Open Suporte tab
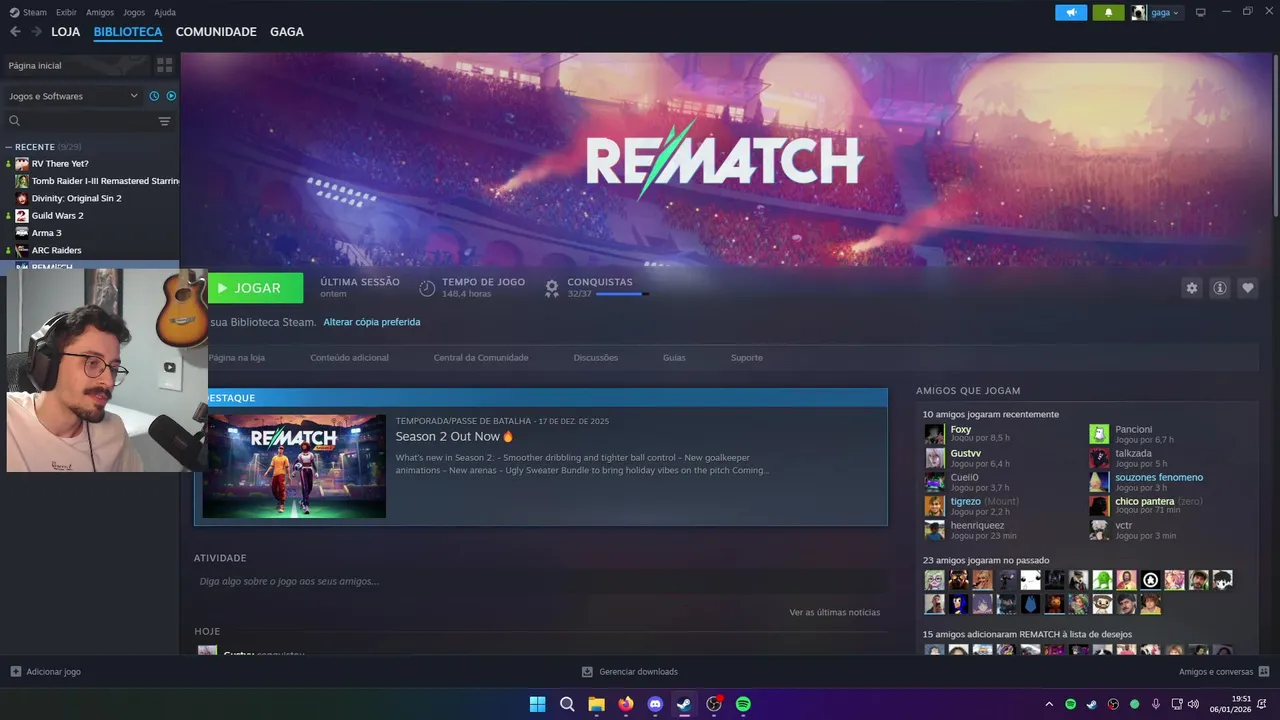The image size is (1280, 720). pyautogui.click(x=747, y=358)
